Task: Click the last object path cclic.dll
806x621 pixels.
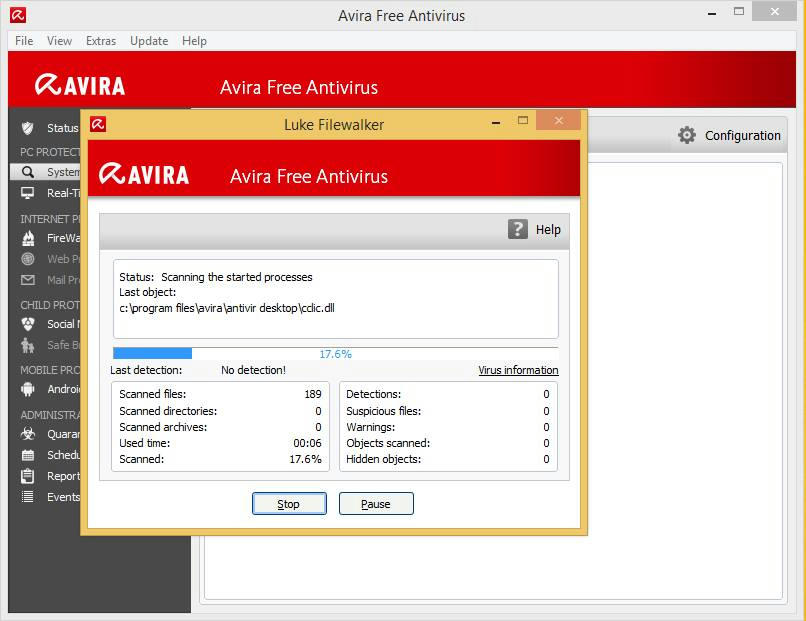Action: coord(227,308)
